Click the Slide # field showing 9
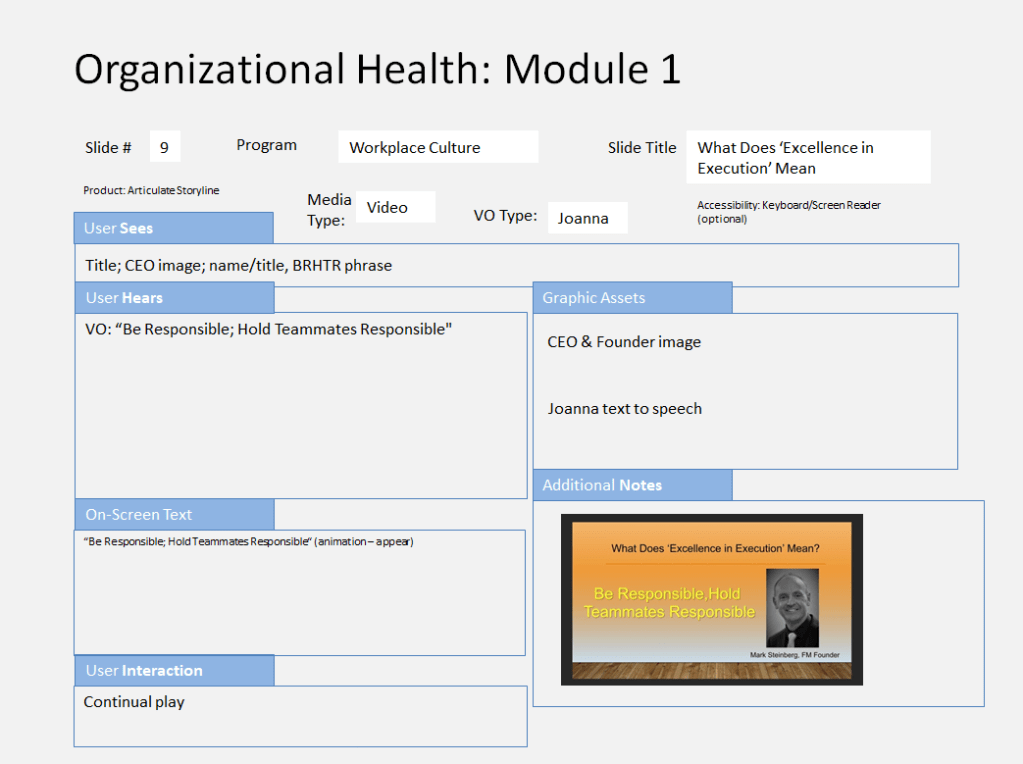This screenshot has height=764, width=1023. [165, 147]
